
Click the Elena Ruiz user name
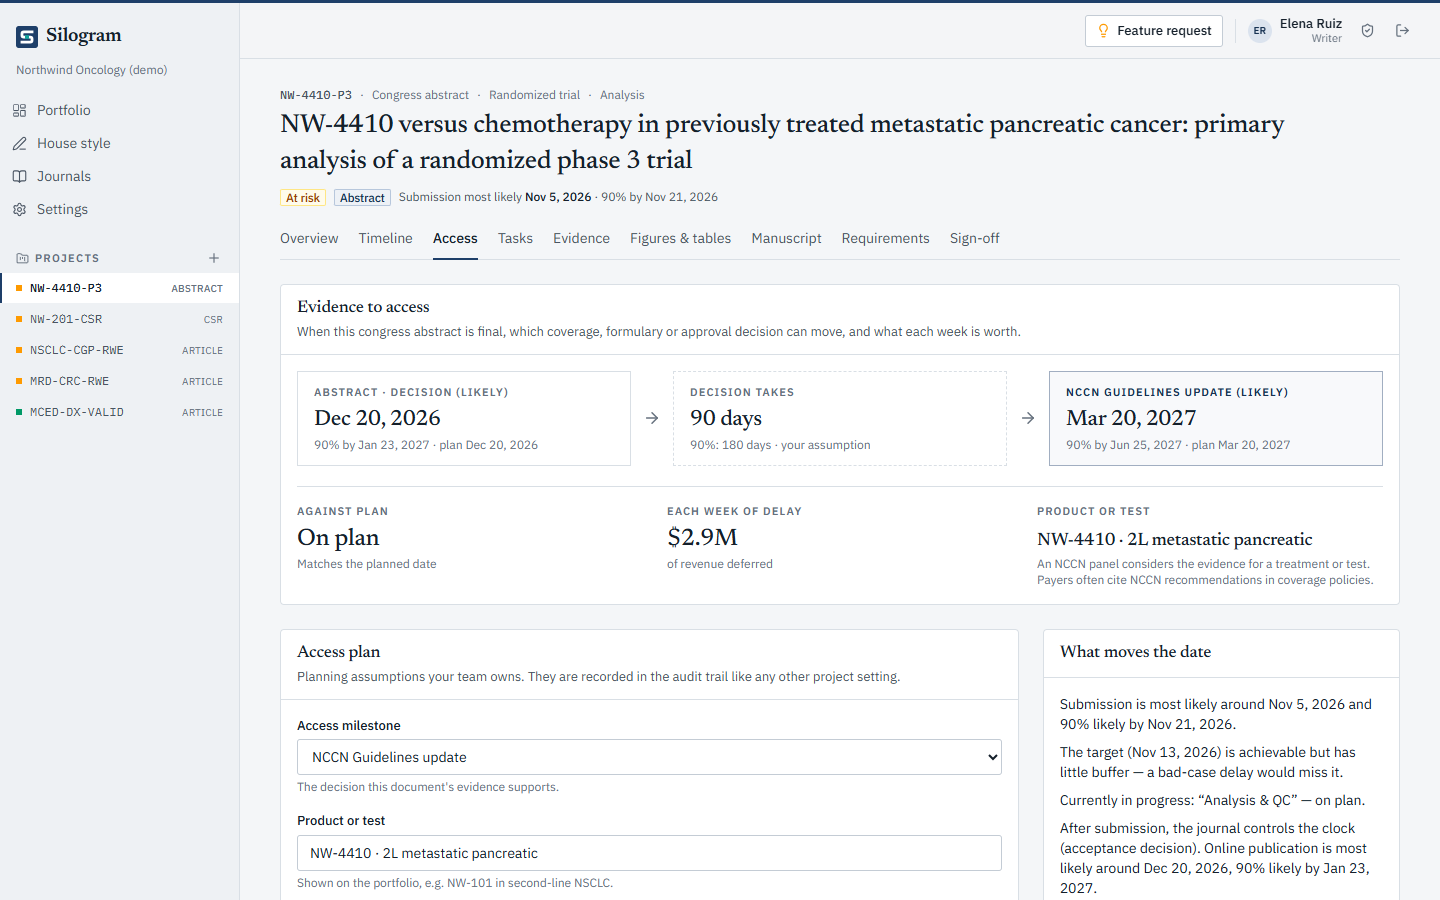pos(1311,24)
